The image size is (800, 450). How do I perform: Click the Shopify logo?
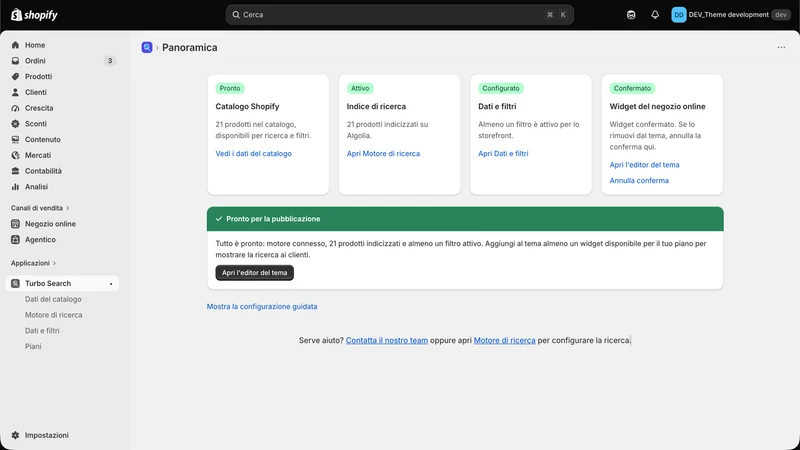point(34,15)
